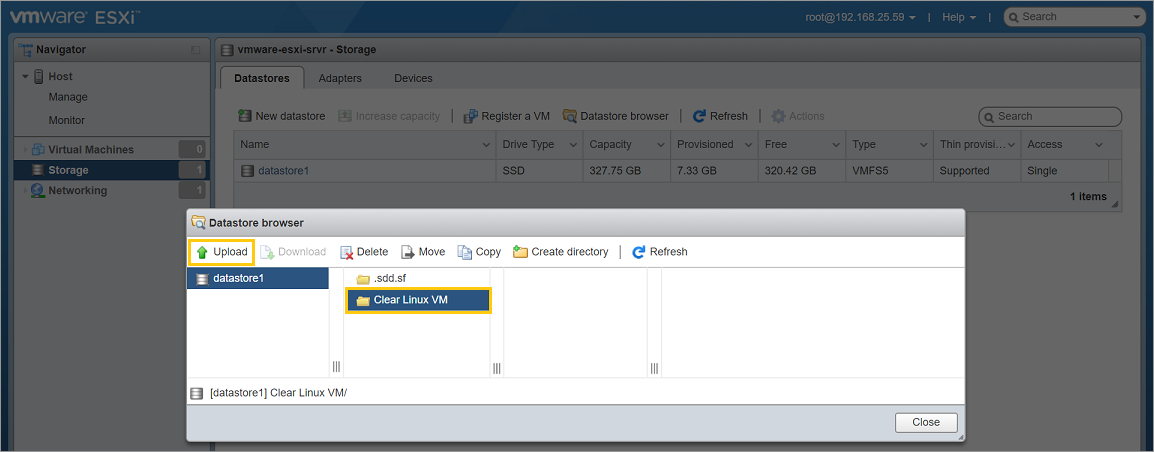Screen dimensions: 1154x452
Task: Click the Create directory icon
Action: click(520, 252)
